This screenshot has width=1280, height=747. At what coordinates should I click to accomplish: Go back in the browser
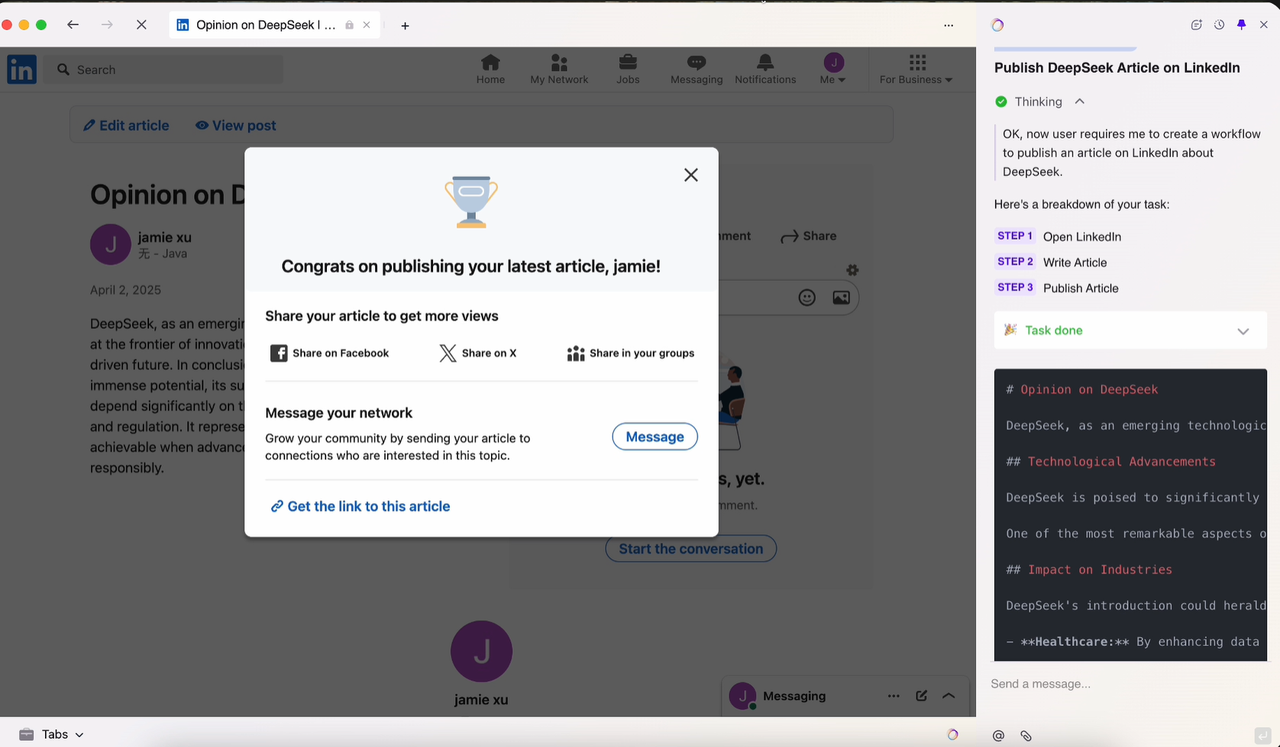pos(73,25)
